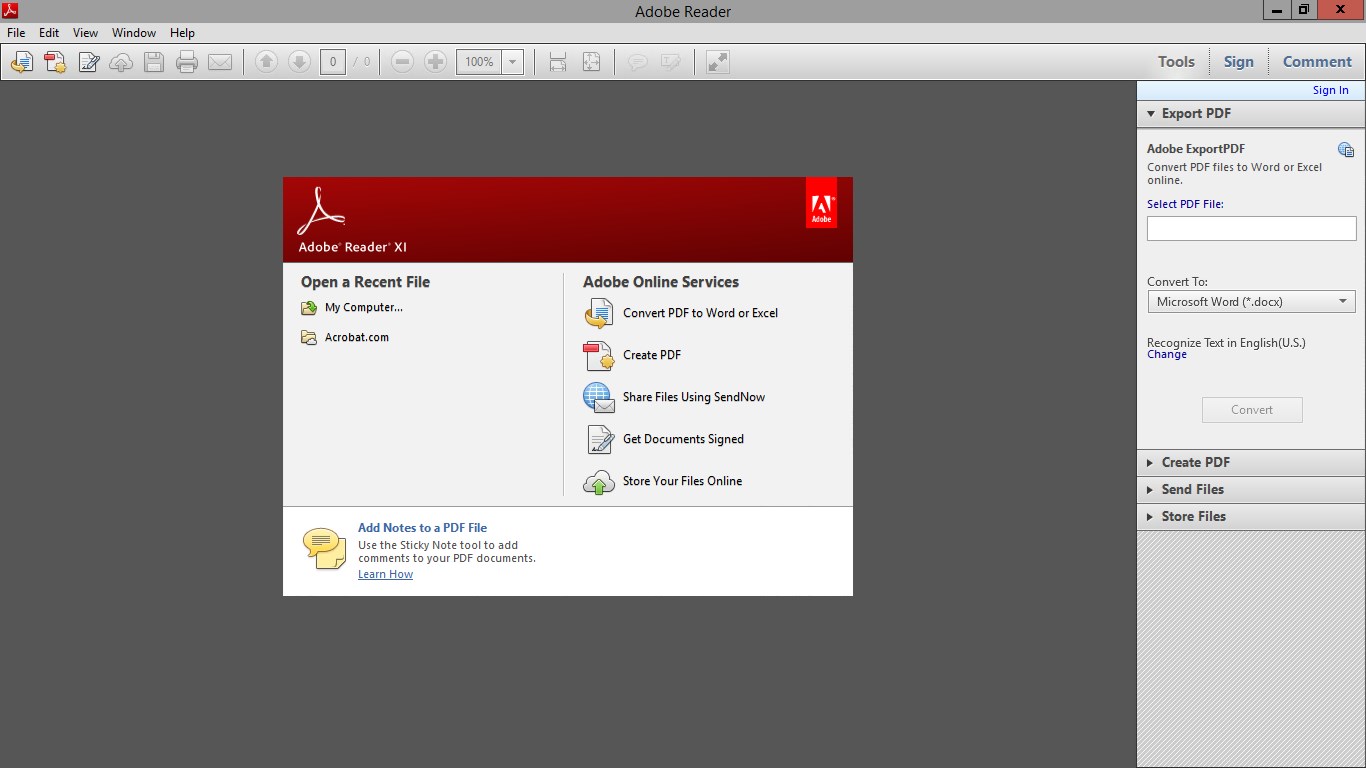Click the fit one full page icon

pyautogui.click(x=591, y=62)
